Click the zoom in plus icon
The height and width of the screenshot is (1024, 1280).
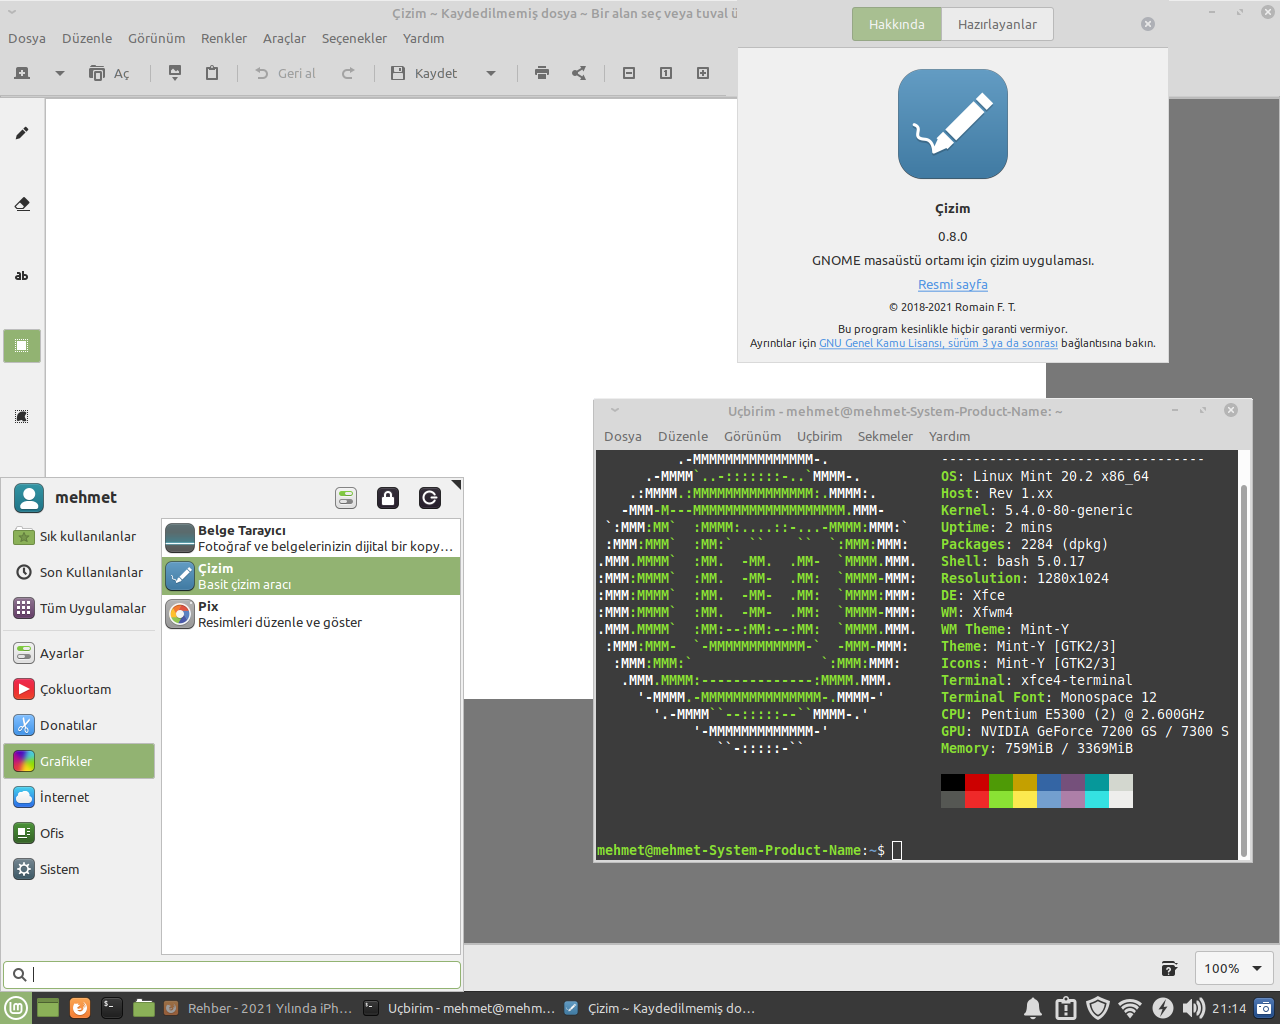click(703, 73)
